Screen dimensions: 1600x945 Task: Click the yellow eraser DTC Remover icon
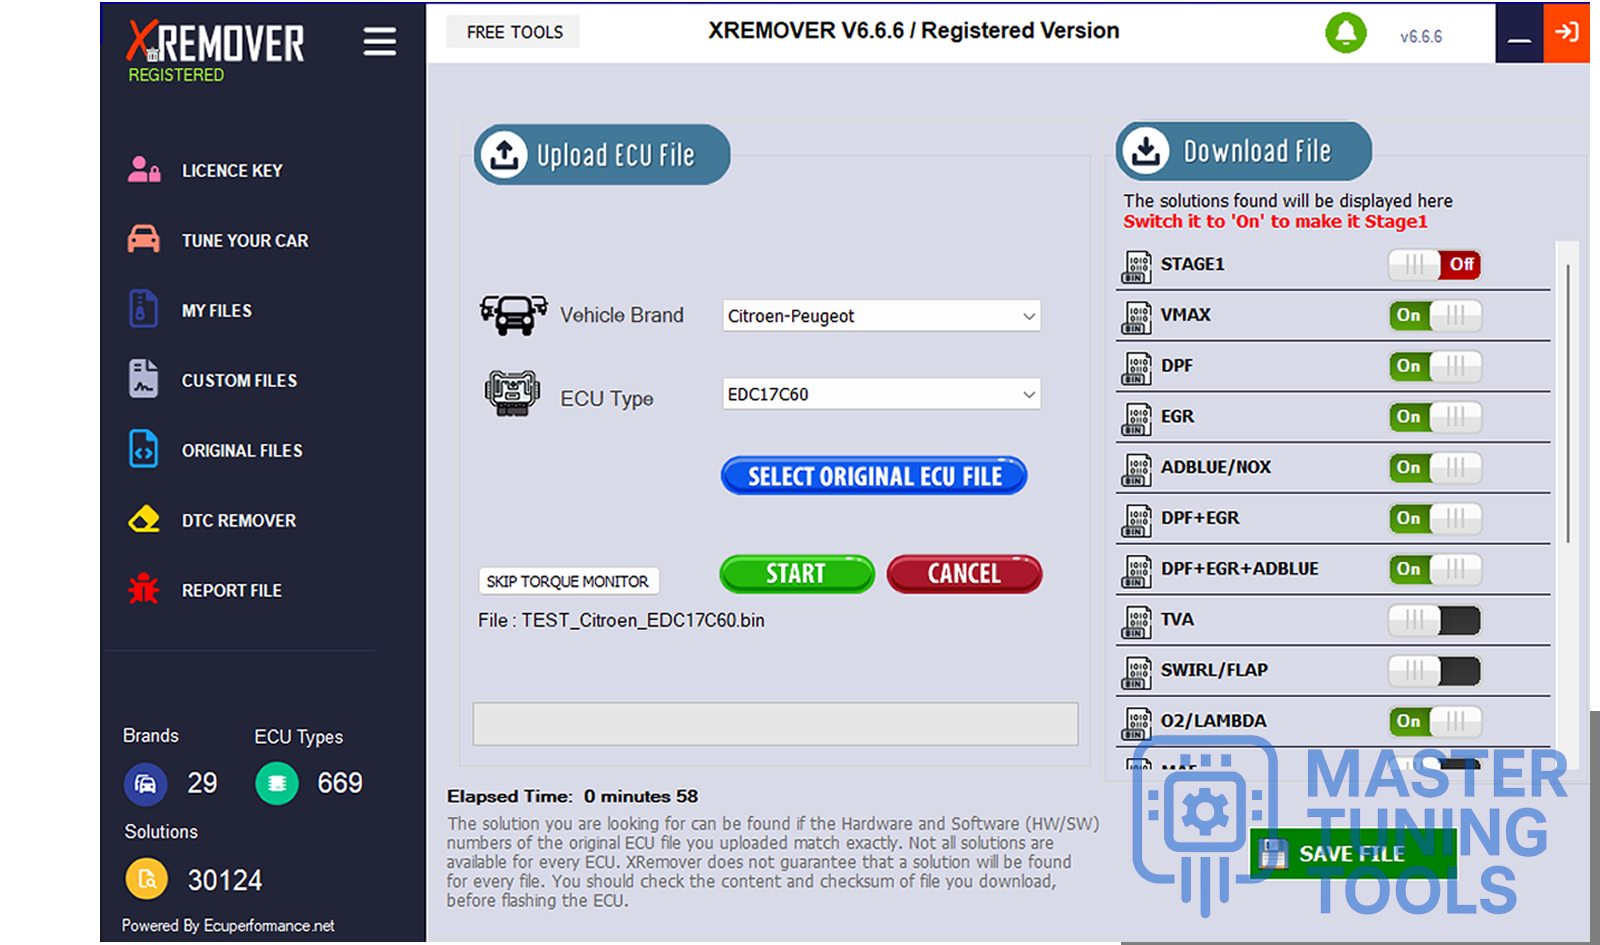[x=144, y=520]
